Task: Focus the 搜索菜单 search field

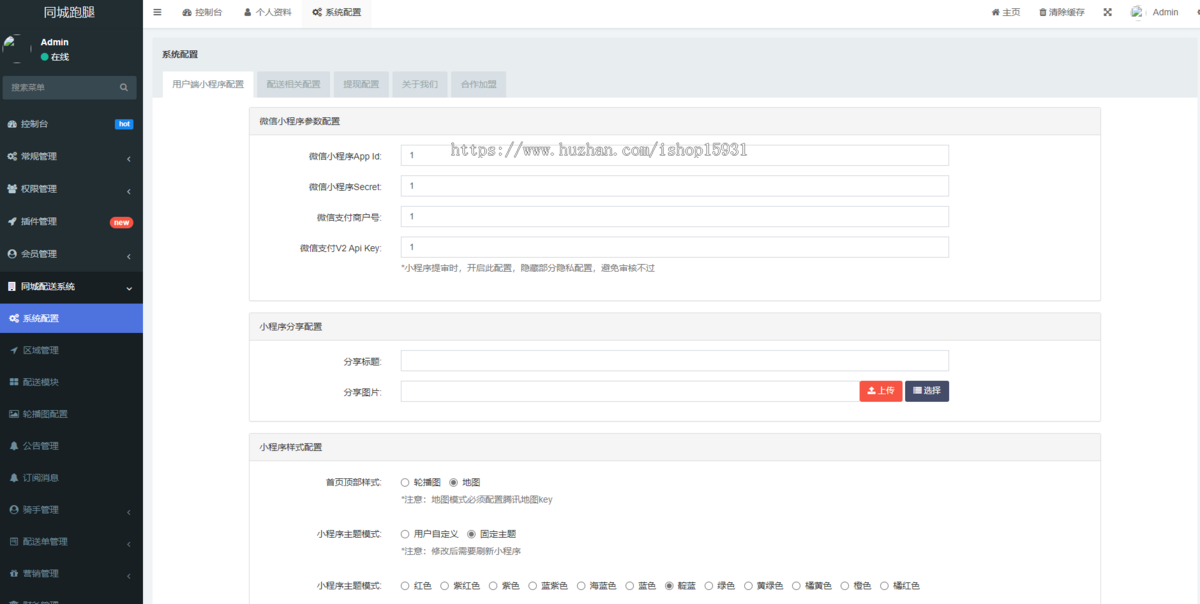Action: coord(62,88)
